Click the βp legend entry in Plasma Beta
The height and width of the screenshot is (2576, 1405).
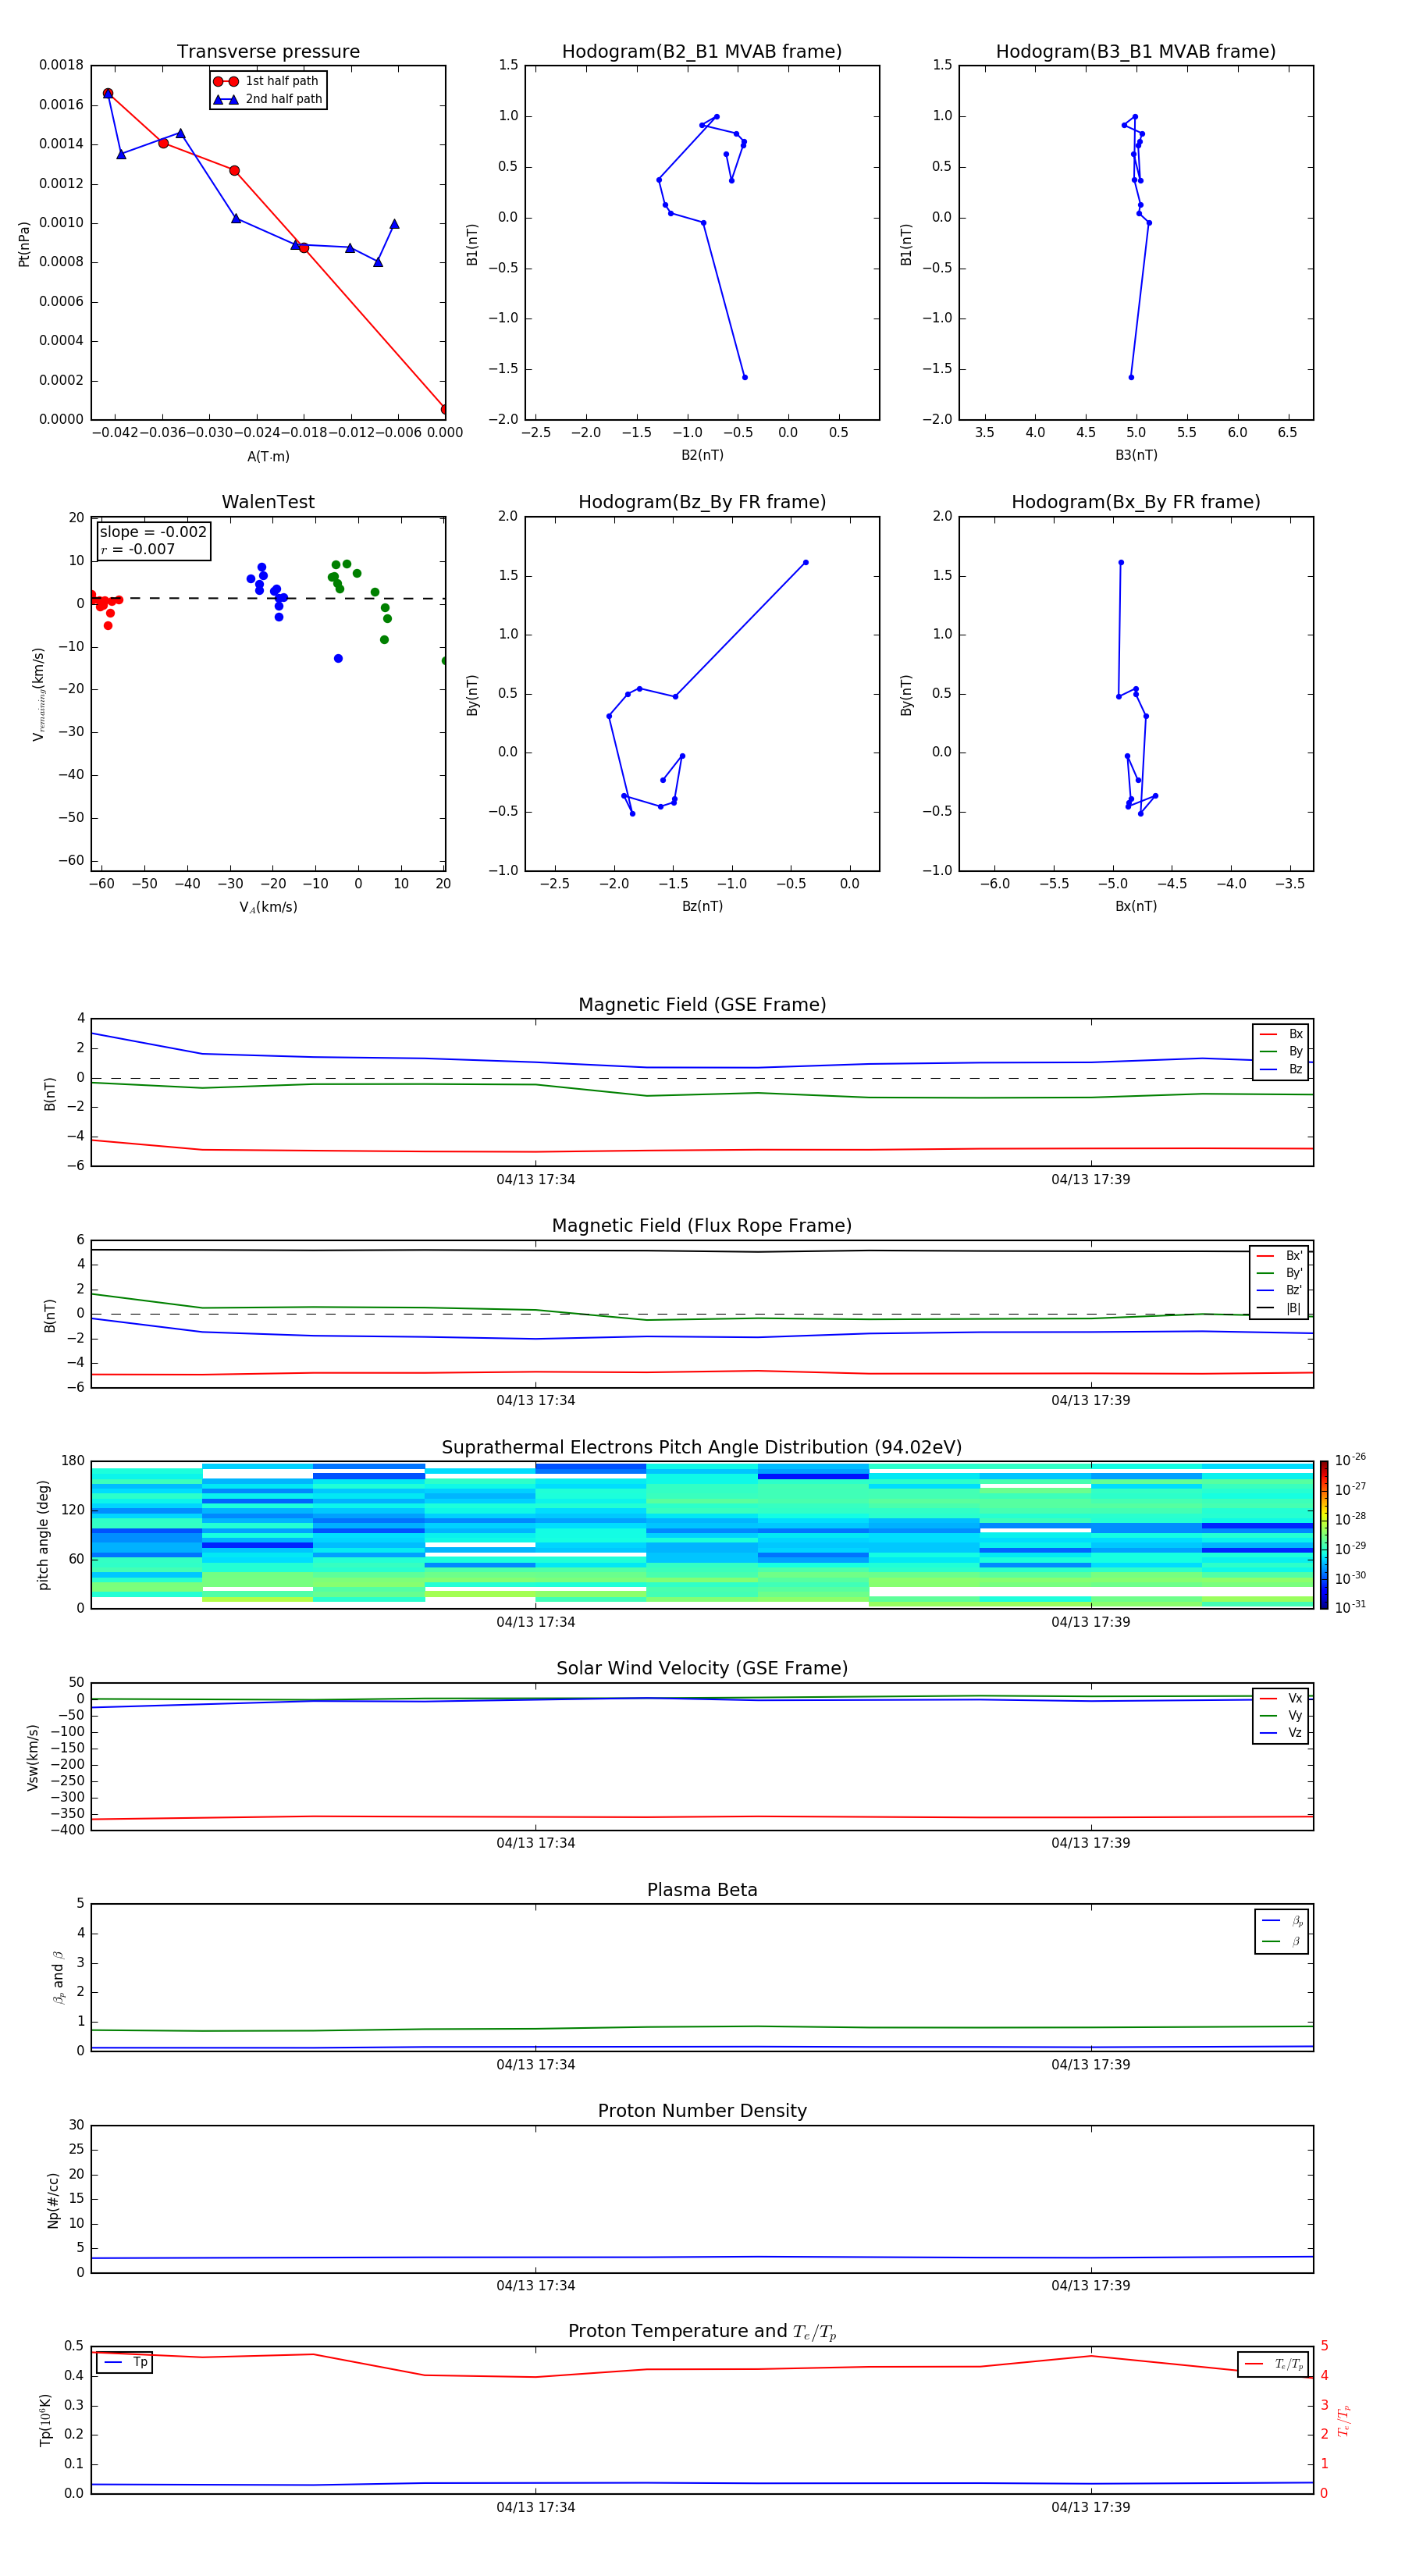[x=1283, y=1921]
